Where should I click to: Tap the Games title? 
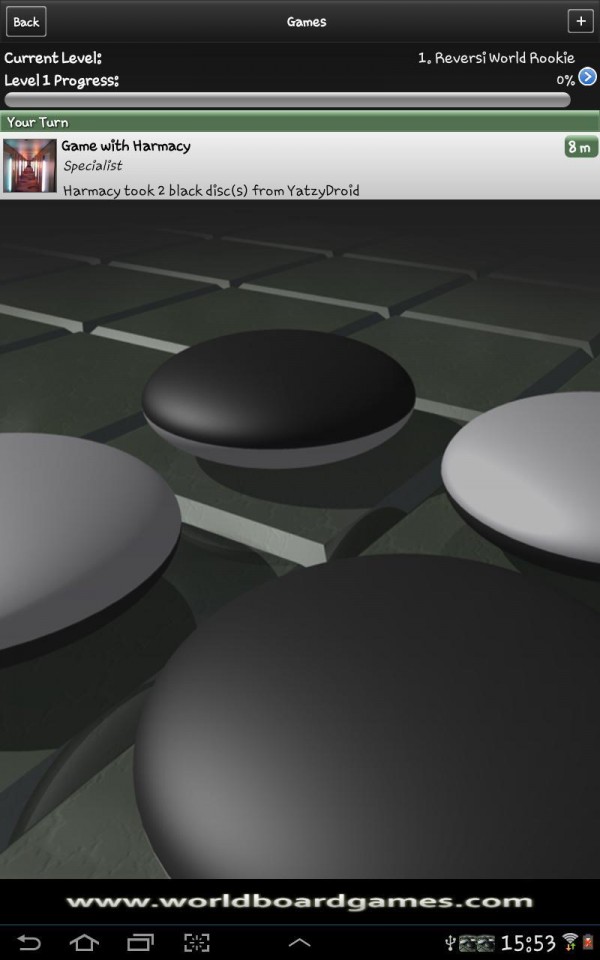click(x=306, y=21)
